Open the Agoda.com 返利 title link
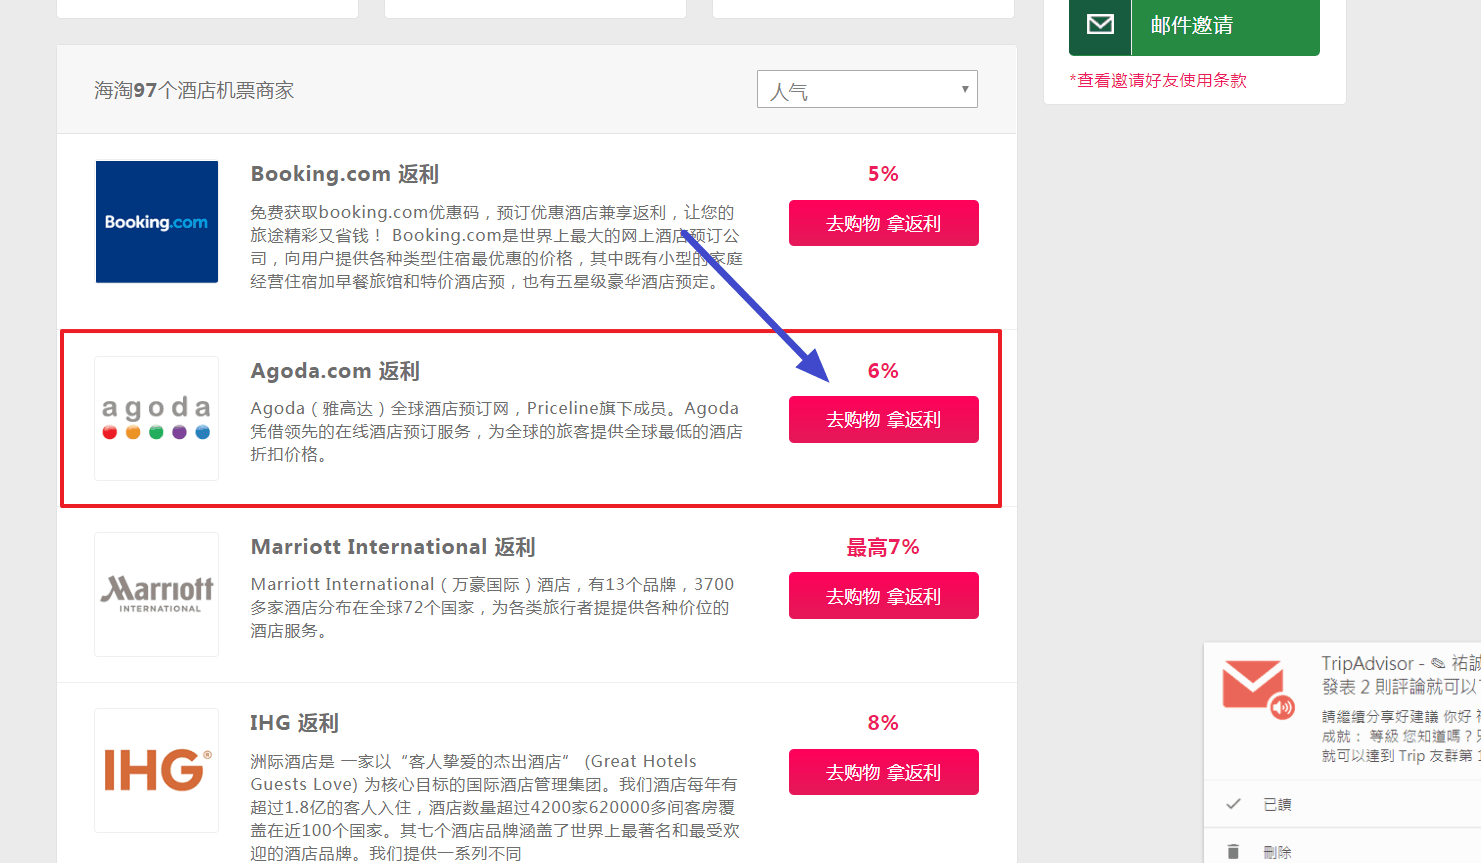 (x=335, y=371)
